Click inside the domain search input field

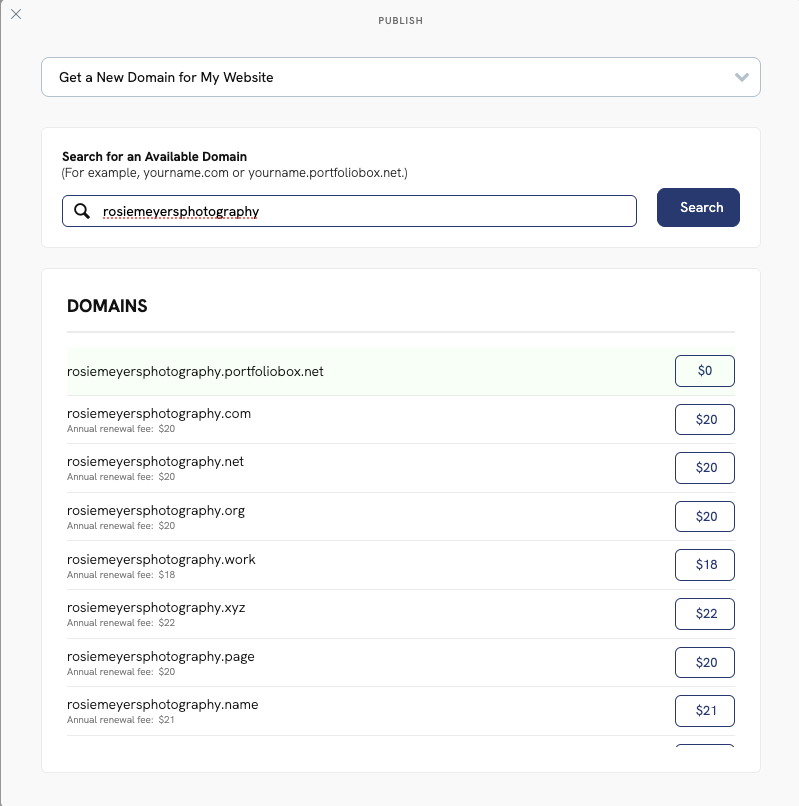pos(350,211)
